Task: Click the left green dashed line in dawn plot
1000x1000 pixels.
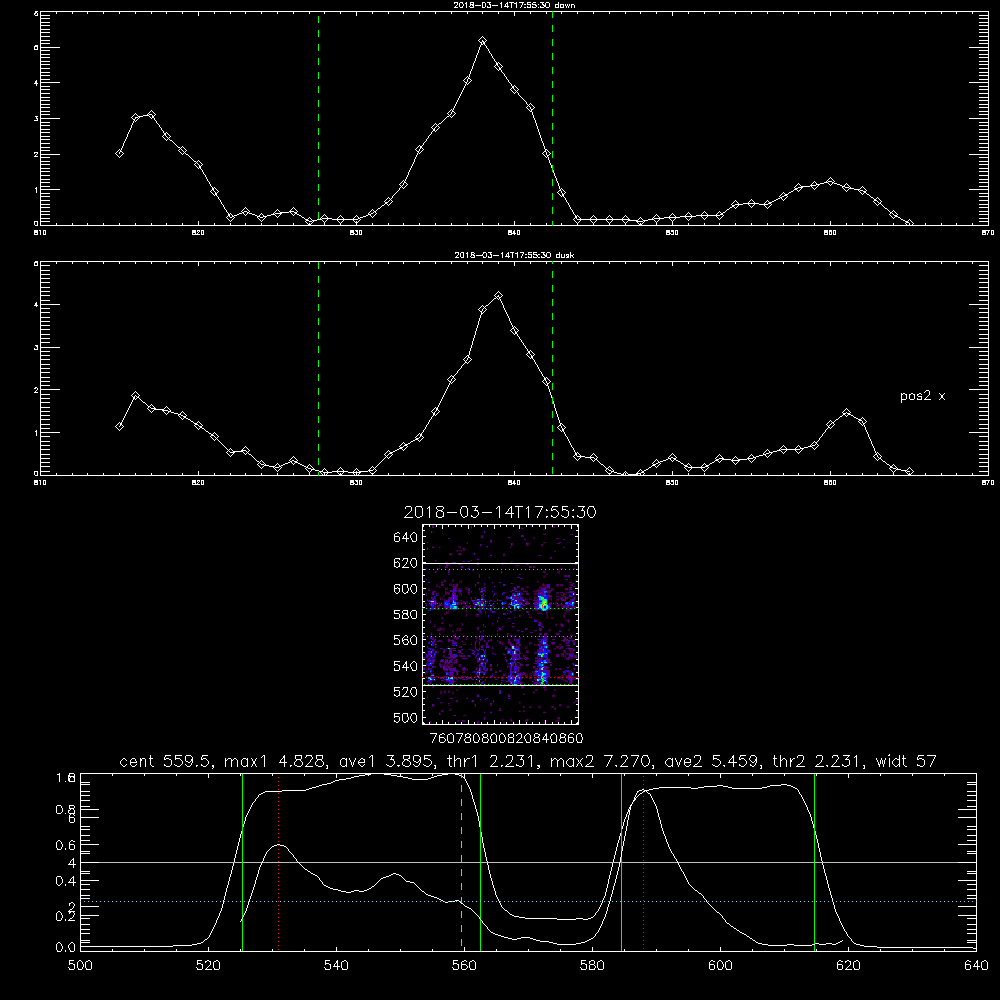Action: pos(318,118)
